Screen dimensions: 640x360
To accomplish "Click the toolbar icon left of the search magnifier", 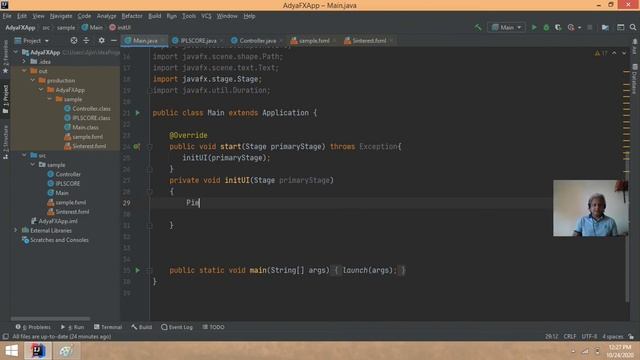I will [620, 27].
